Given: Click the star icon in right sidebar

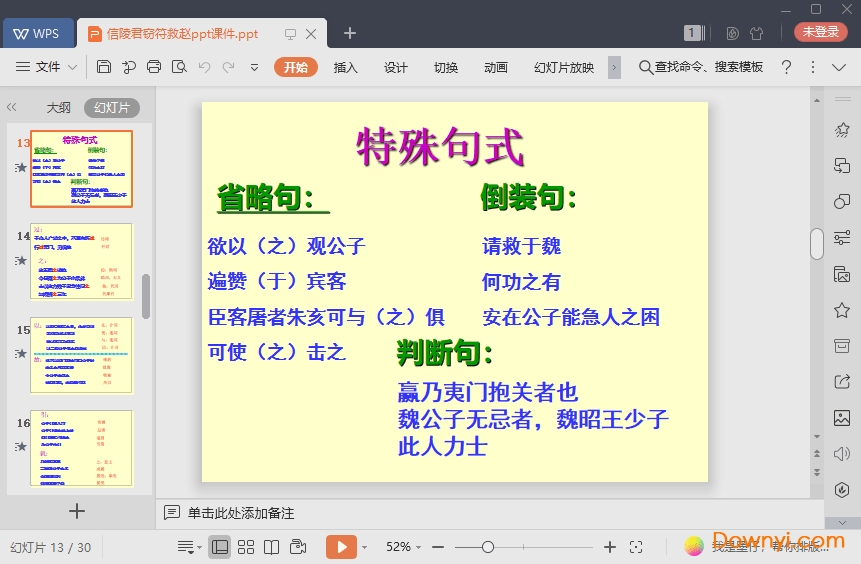Looking at the screenshot, I should (x=842, y=310).
